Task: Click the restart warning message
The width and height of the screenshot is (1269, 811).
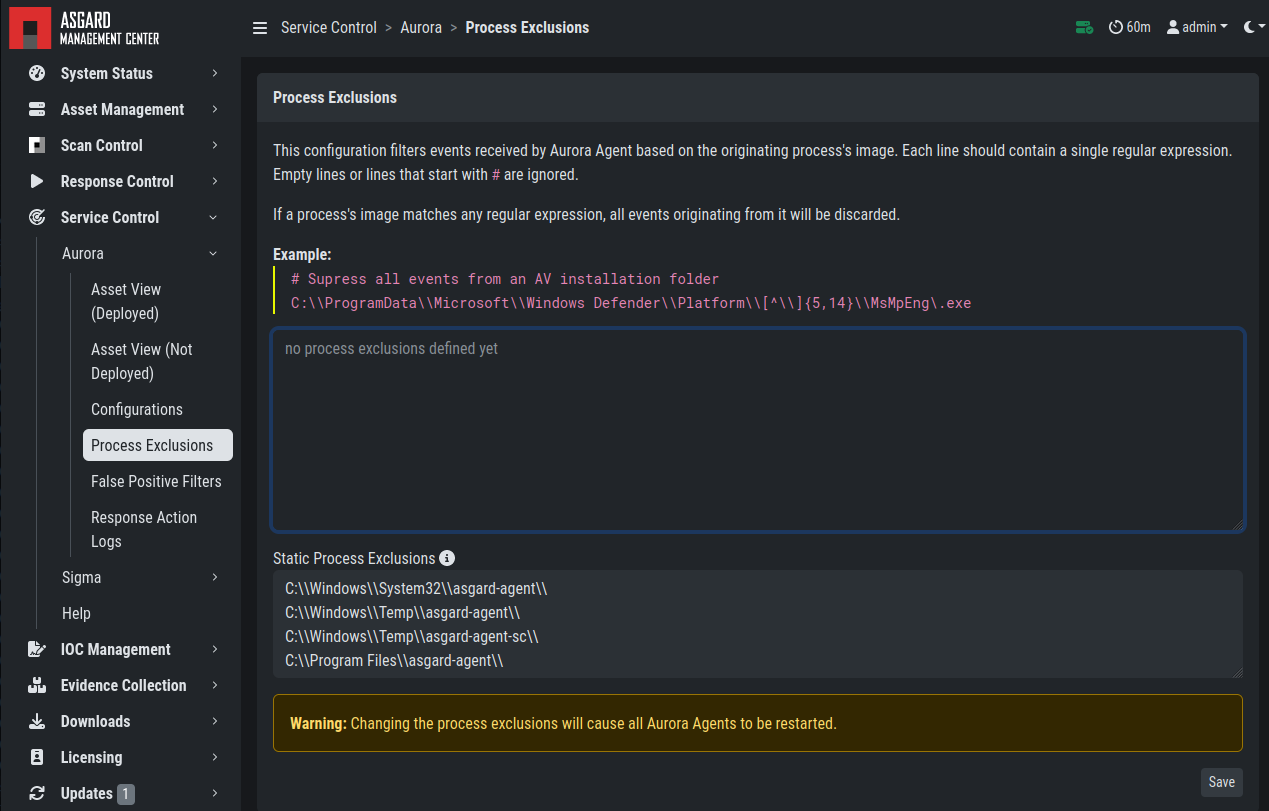Action: (x=758, y=723)
